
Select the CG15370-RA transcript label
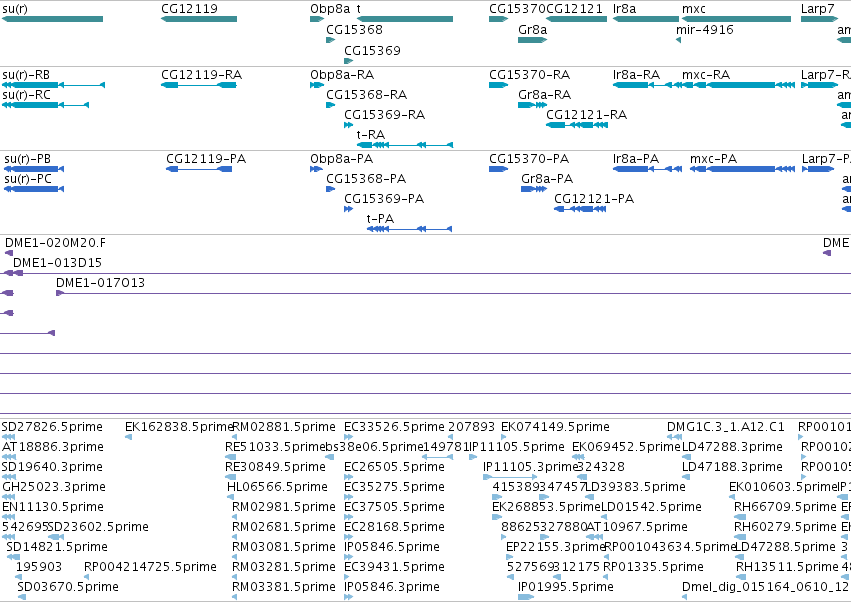529,74
